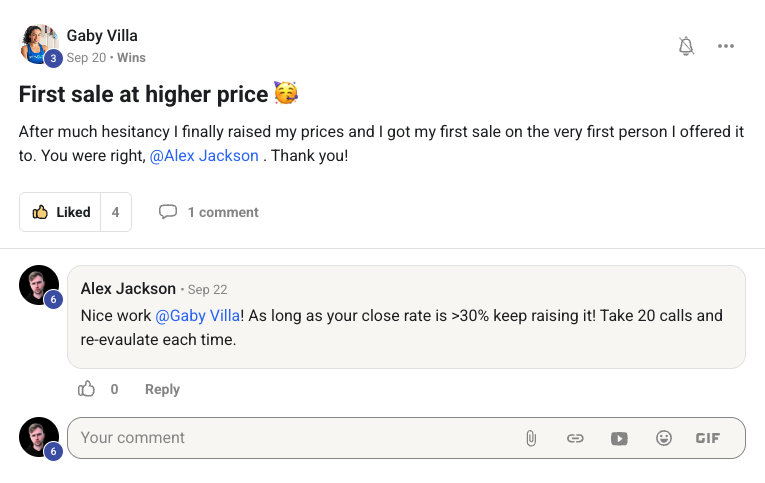This screenshot has height=483, width=765.
Task: Insert a link using the chain icon
Action: (x=575, y=438)
